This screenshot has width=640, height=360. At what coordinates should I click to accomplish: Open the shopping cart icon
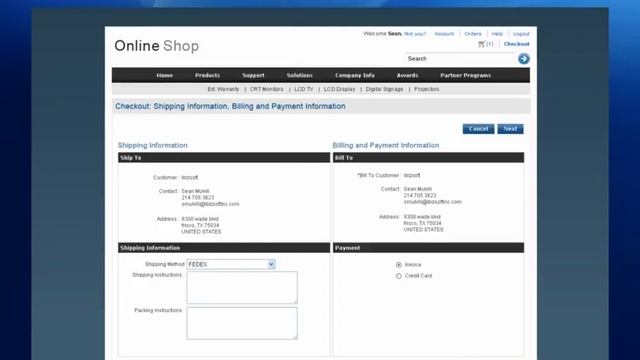482,44
